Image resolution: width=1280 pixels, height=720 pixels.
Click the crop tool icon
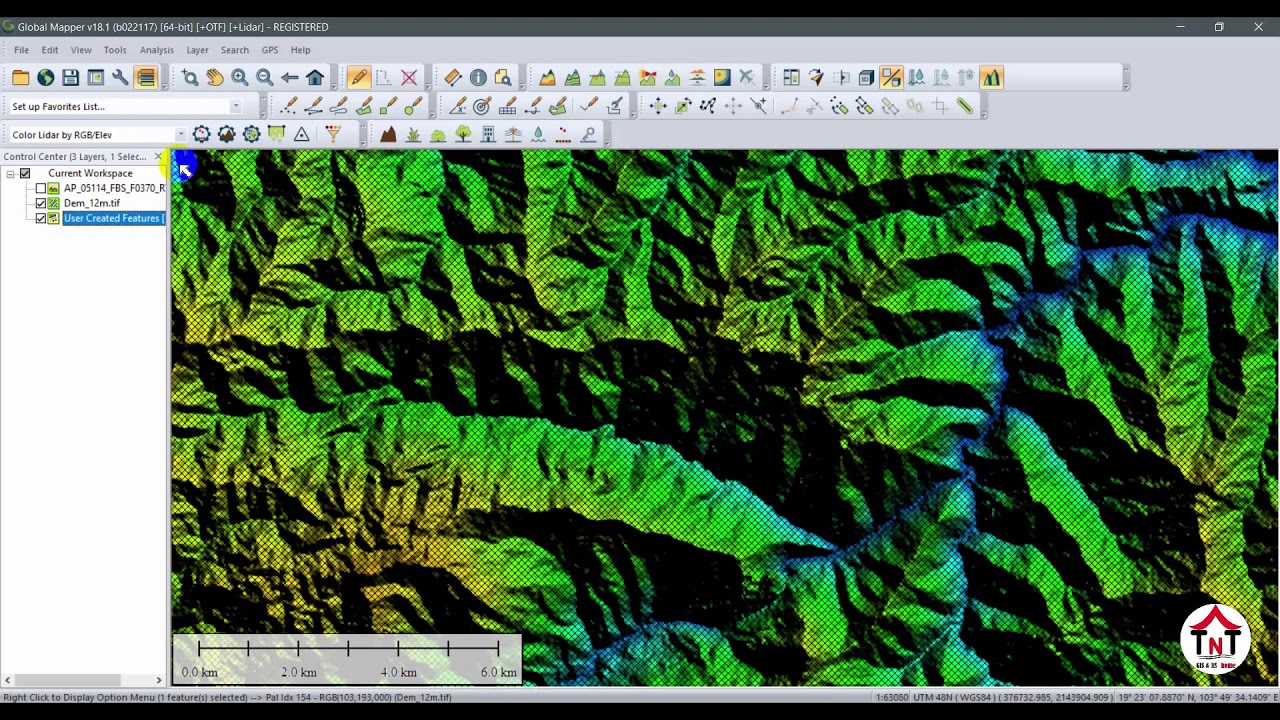pyautogui.click(x=940, y=106)
